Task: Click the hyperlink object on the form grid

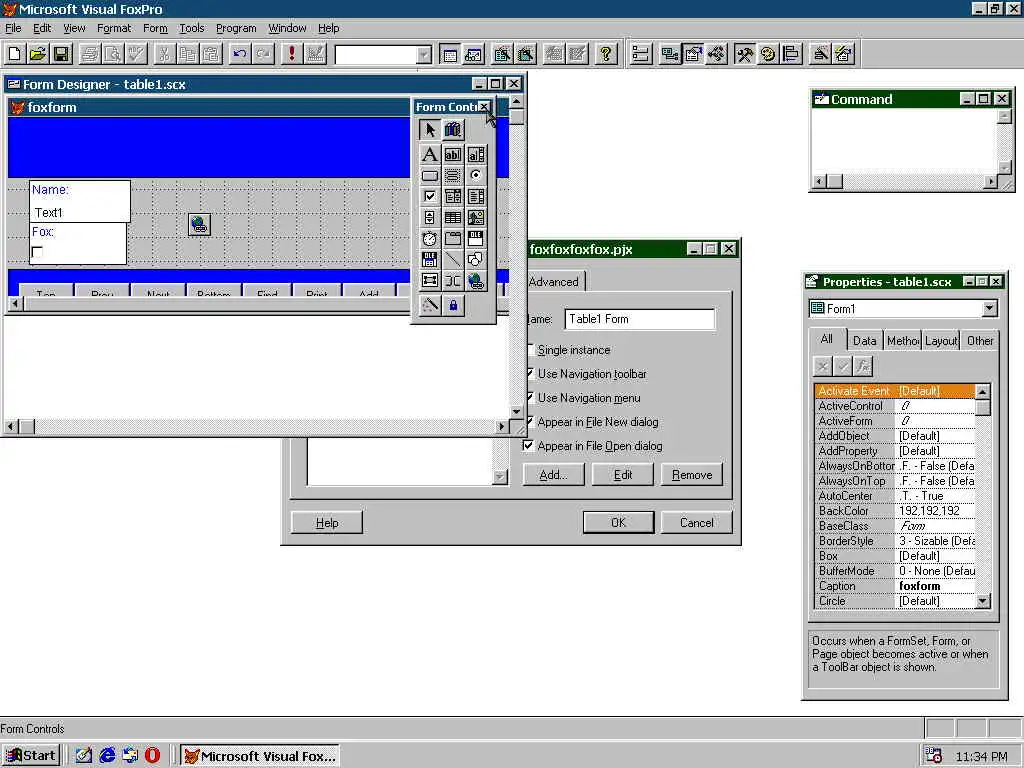Action: click(x=199, y=224)
